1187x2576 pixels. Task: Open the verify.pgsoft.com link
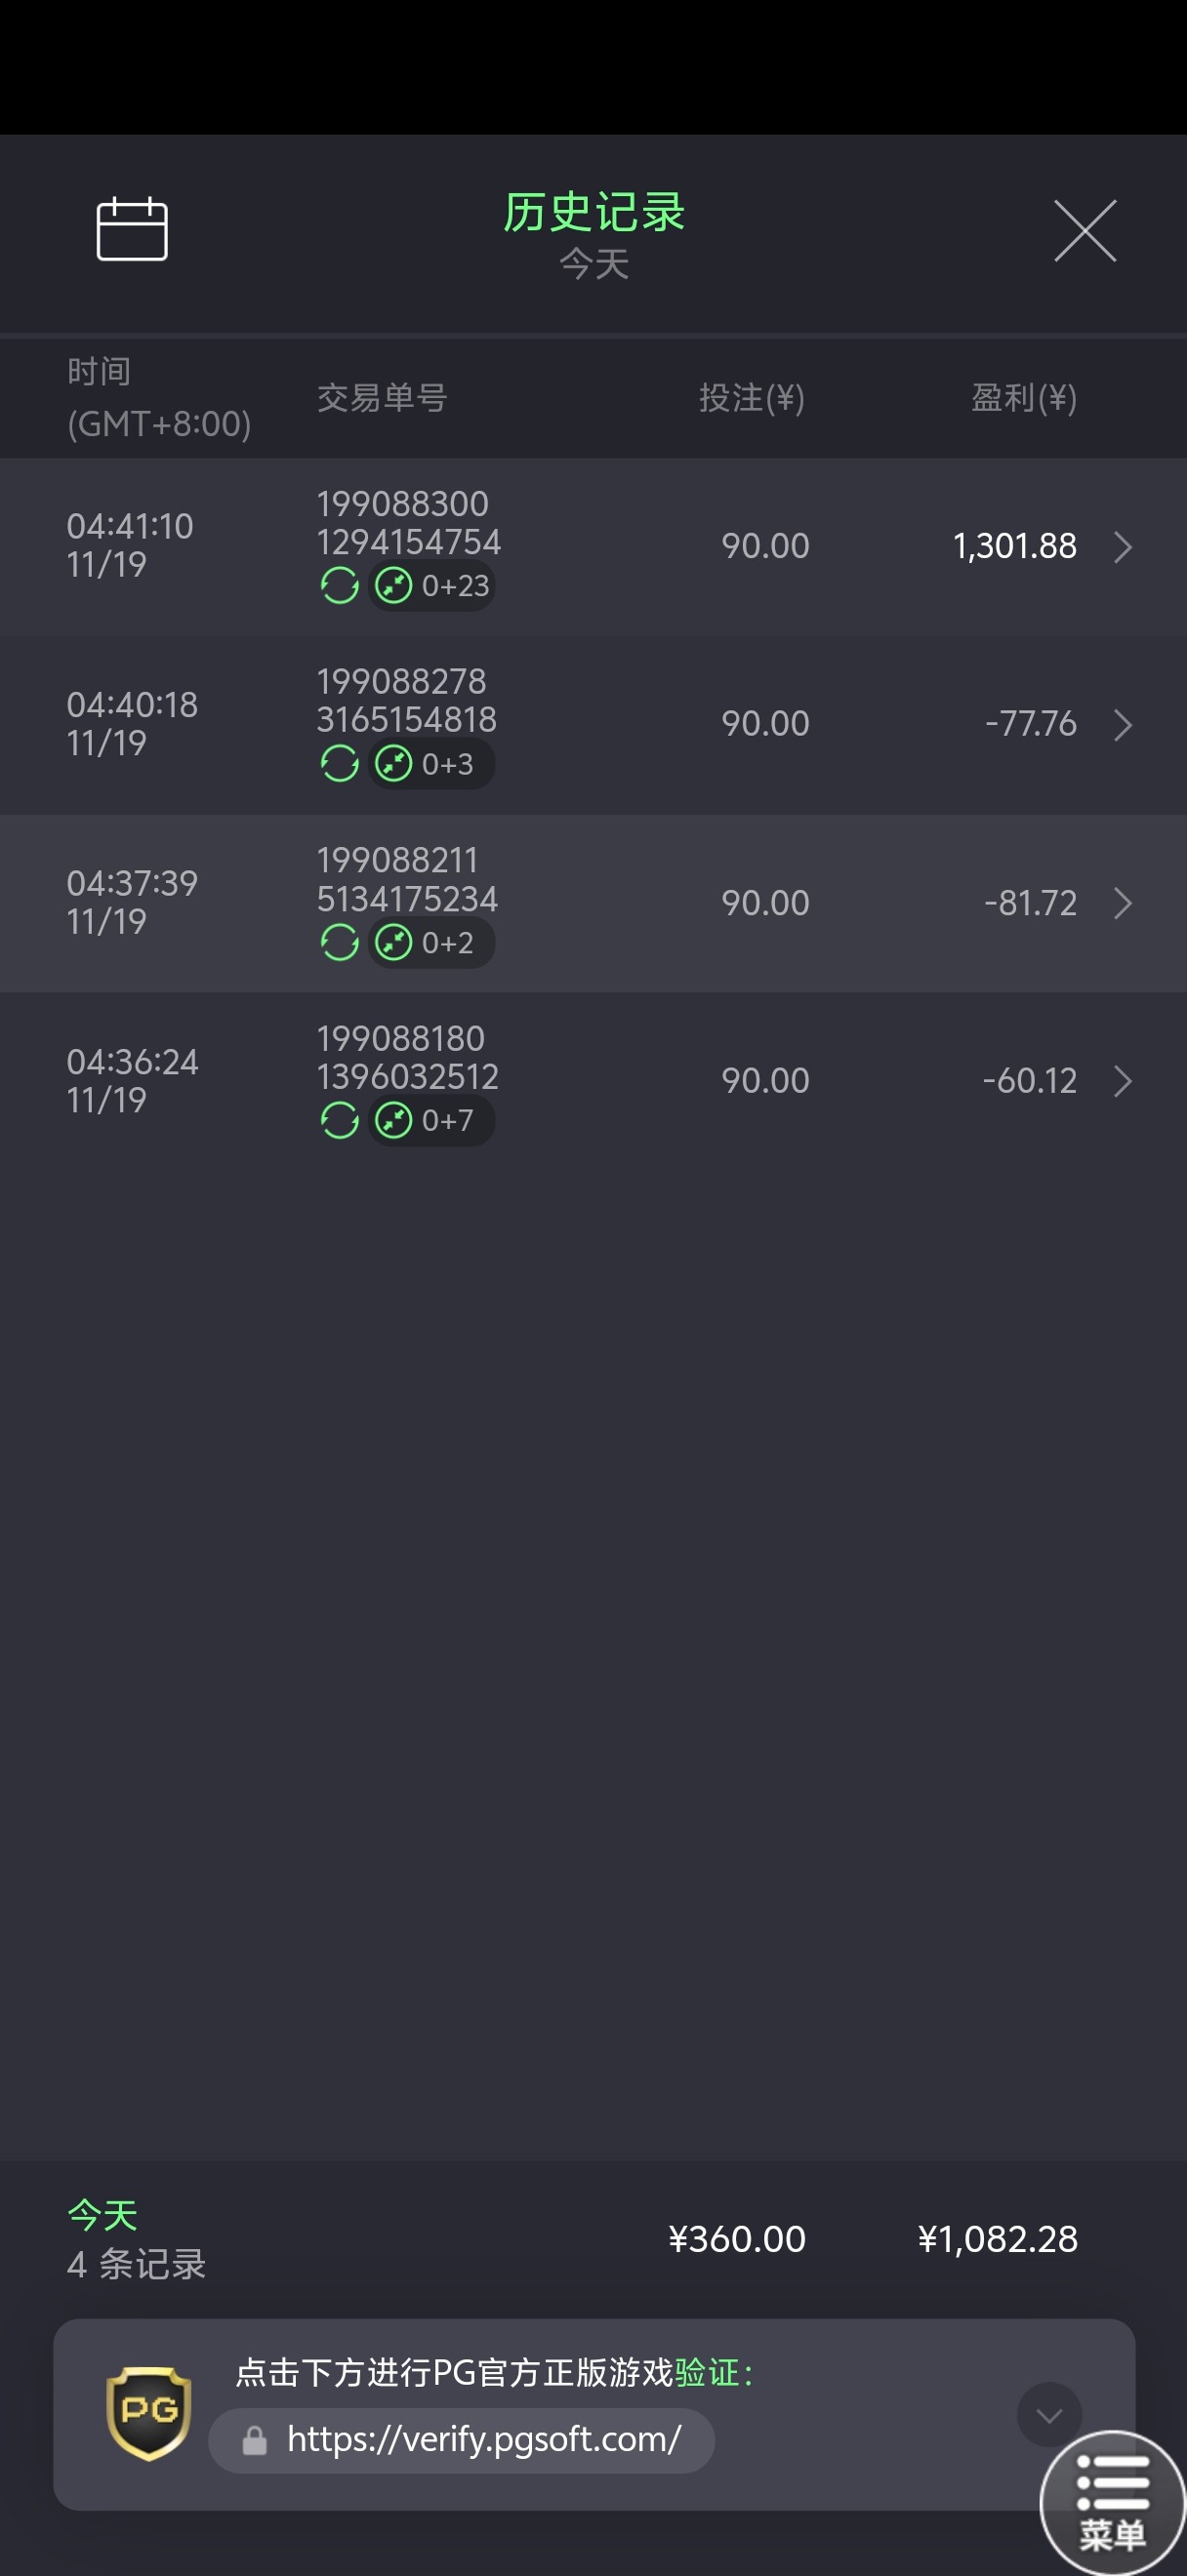[483, 2440]
